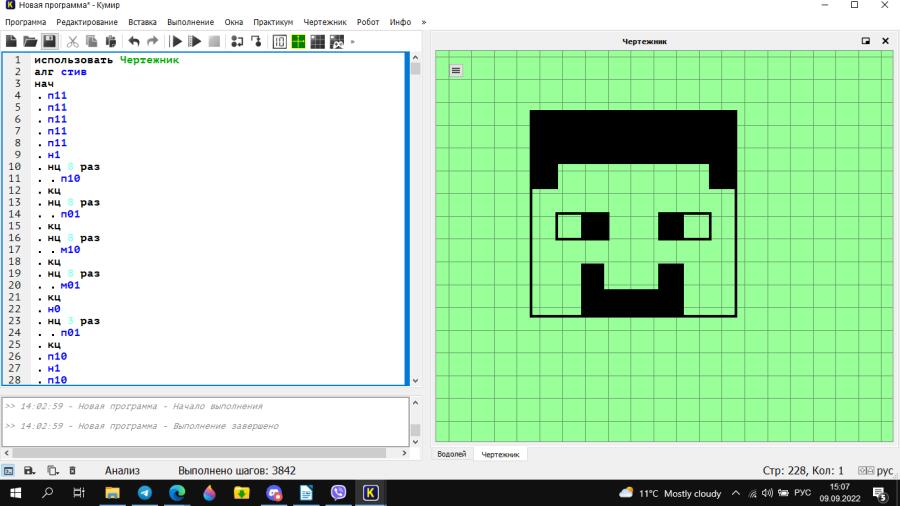Start step-by-step execution of the program
The height and width of the screenshot is (506, 900).
click(x=195, y=41)
